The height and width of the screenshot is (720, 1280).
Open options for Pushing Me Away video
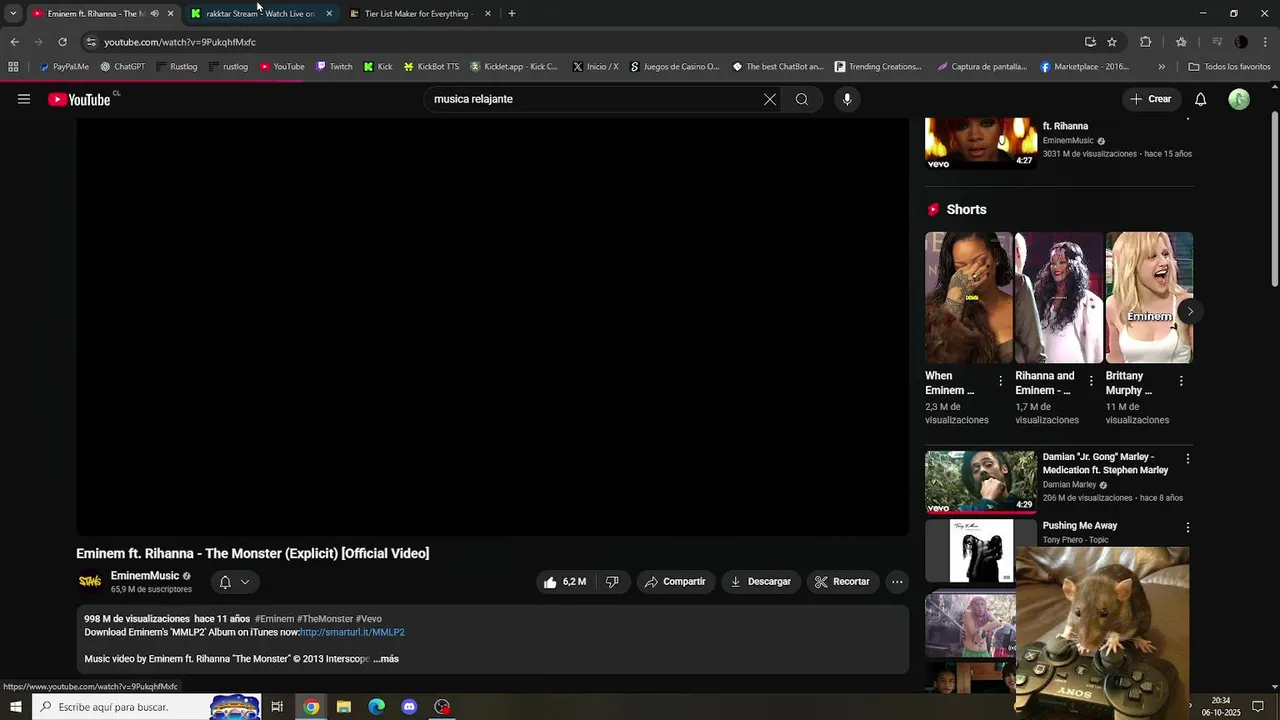[x=1188, y=527]
